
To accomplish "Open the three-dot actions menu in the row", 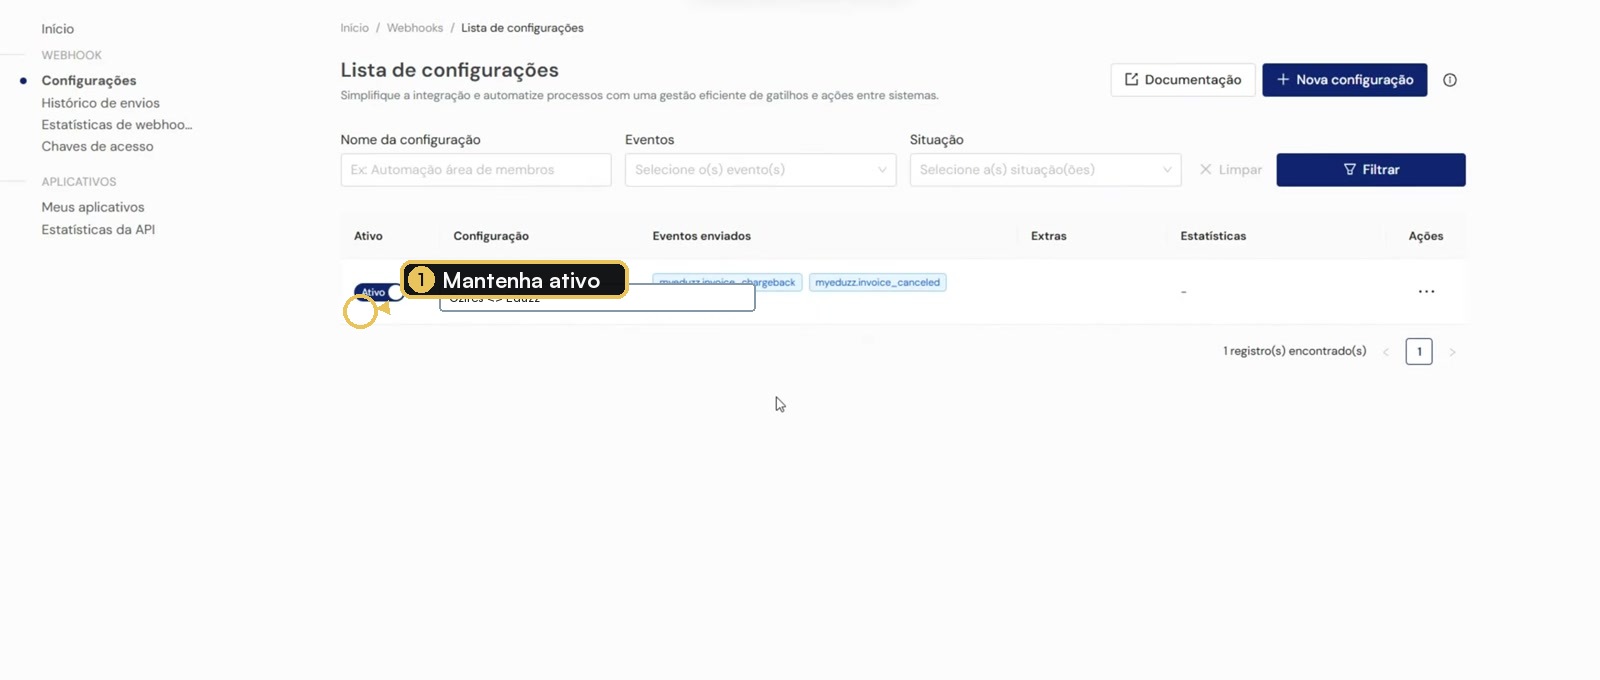I will [x=1426, y=291].
